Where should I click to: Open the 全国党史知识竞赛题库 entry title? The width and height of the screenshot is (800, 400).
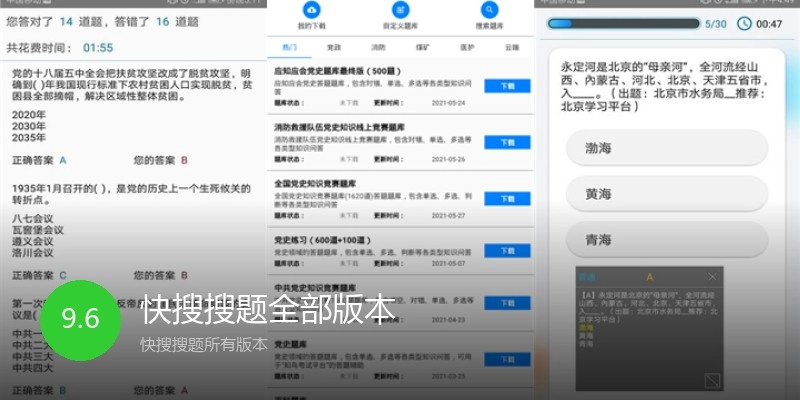315,183
